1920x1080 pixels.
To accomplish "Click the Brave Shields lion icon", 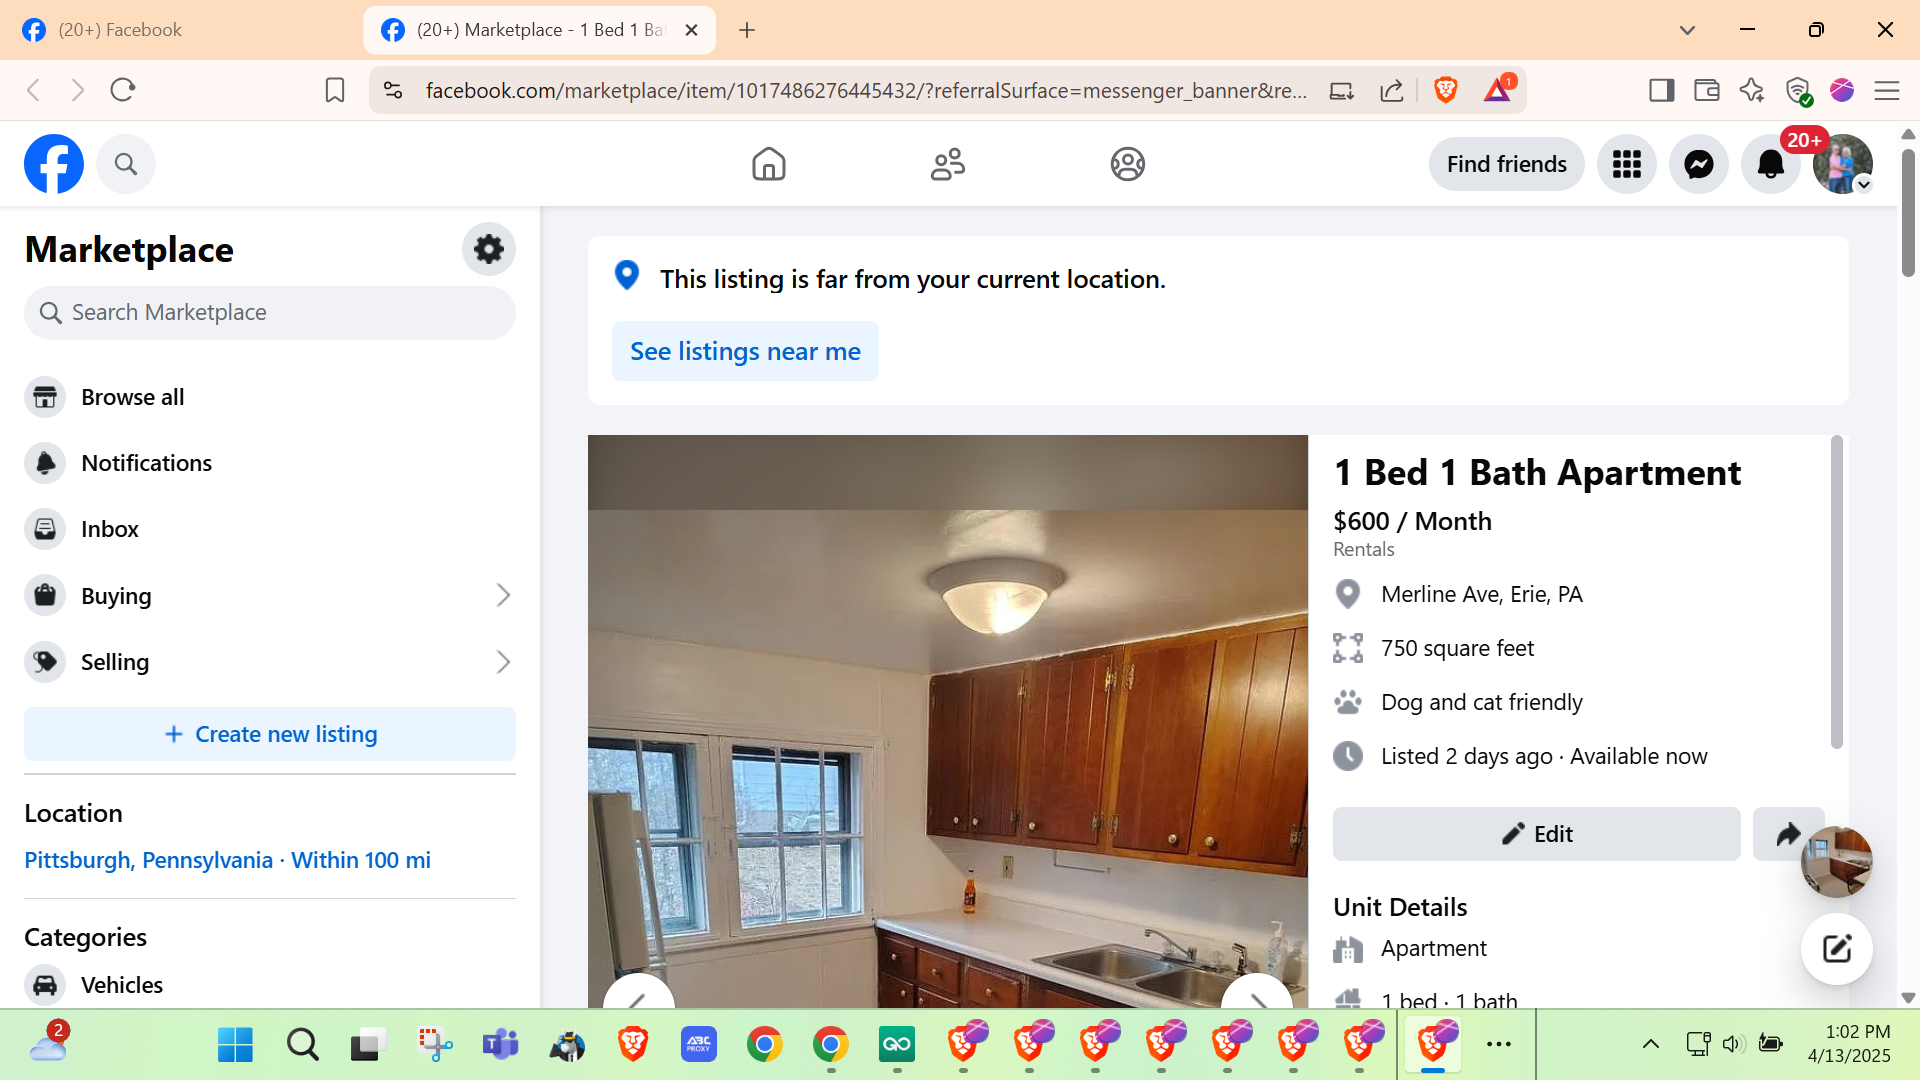I will [x=1445, y=91].
